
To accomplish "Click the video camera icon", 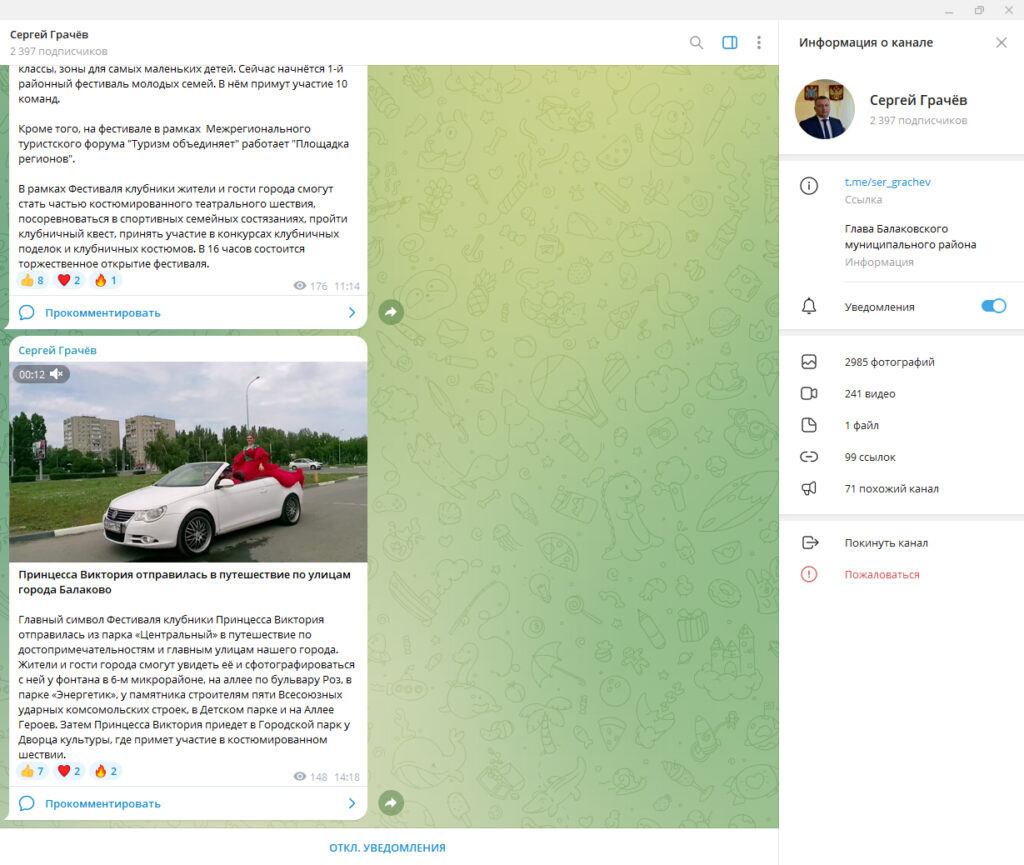I will pyautogui.click(x=808, y=393).
